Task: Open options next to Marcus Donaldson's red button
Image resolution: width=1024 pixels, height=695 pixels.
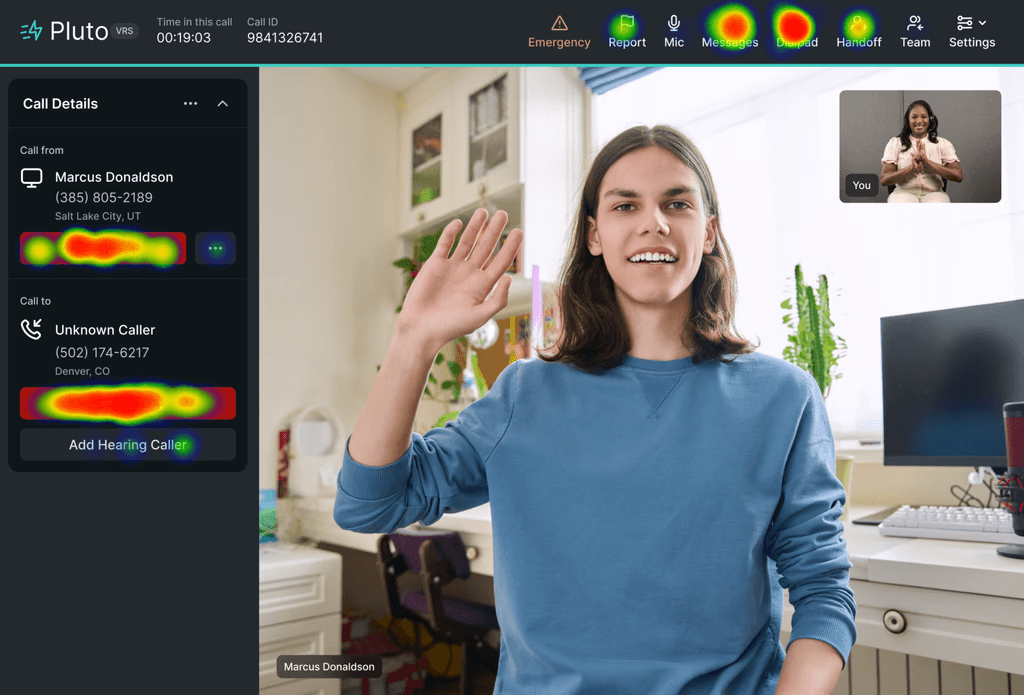Action: (216, 248)
